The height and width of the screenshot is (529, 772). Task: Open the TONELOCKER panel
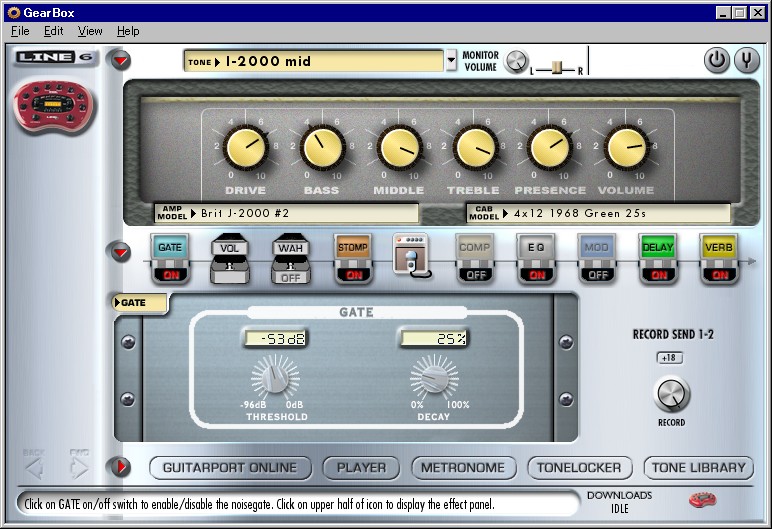(x=579, y=467)
